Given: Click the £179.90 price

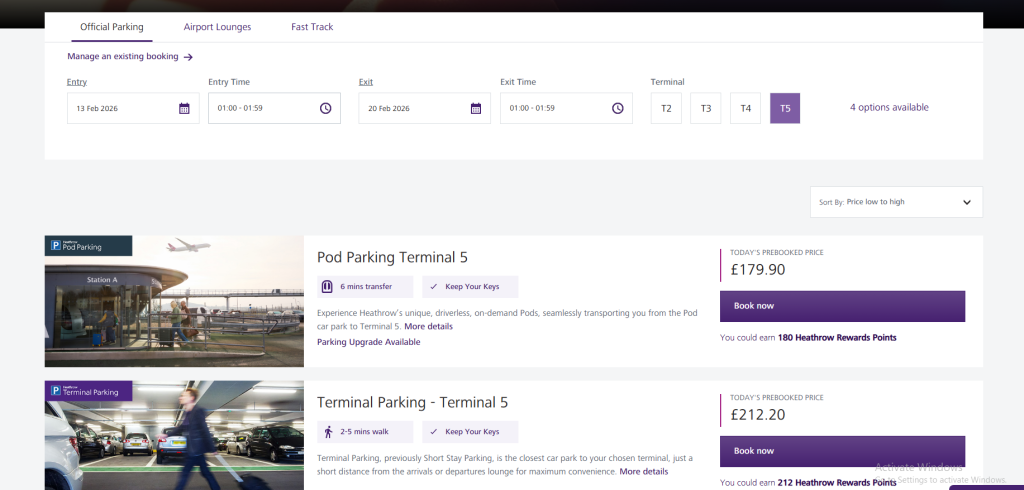Looking at the screenshot, I should click(758, 270).
